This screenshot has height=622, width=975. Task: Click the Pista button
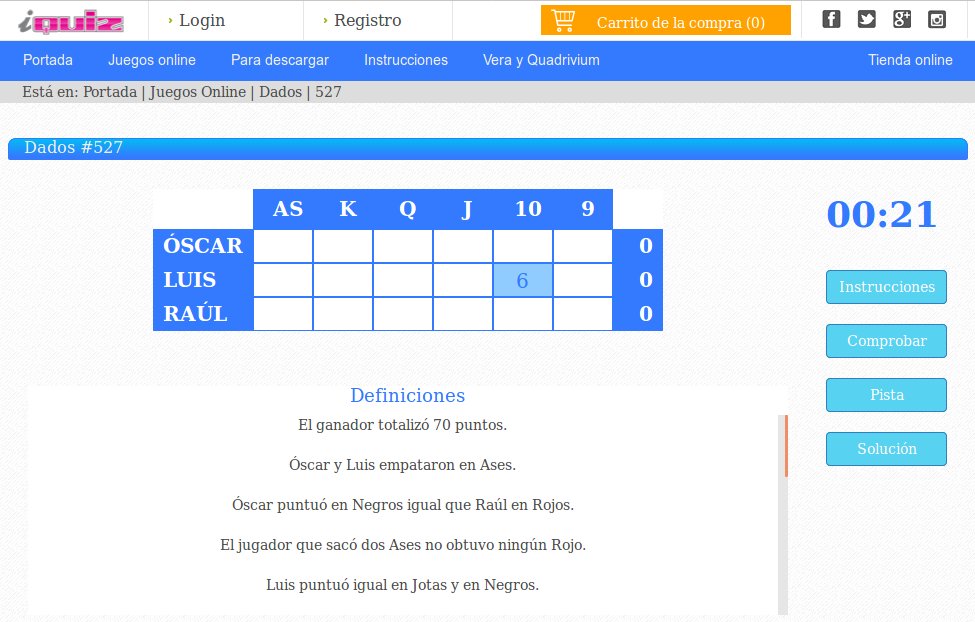886,395
